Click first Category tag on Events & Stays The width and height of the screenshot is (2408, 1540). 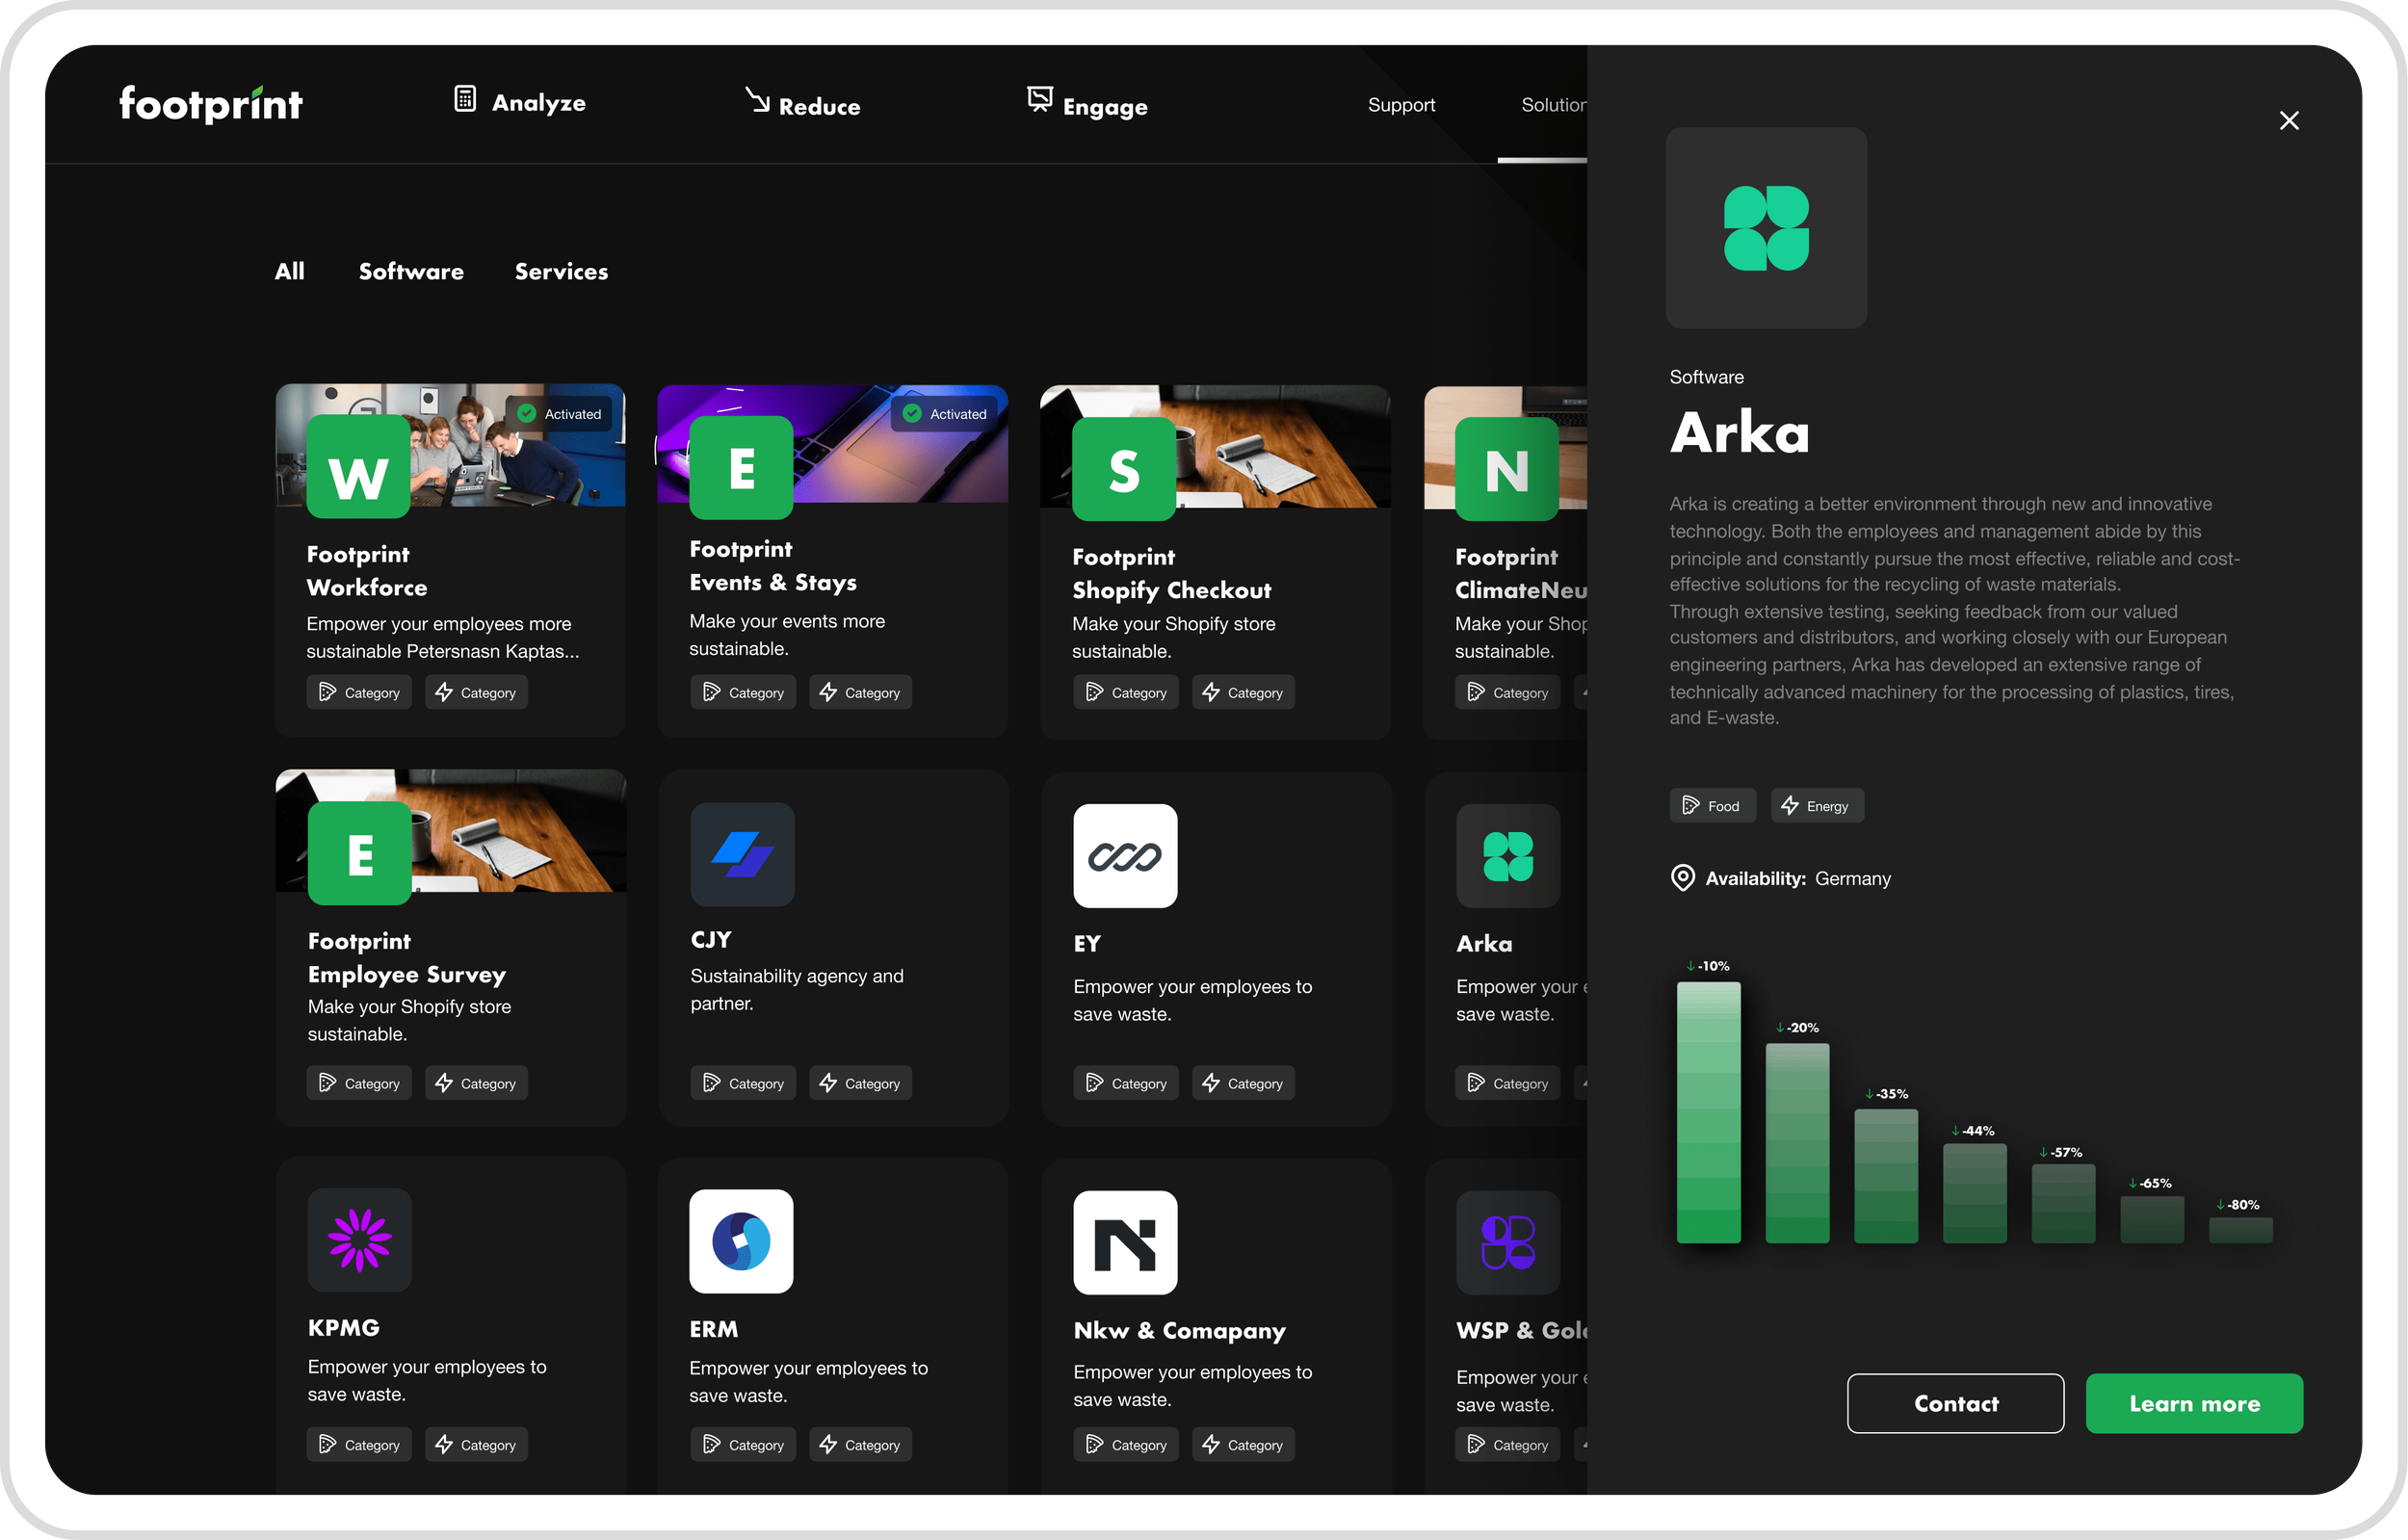coord(743,692)
